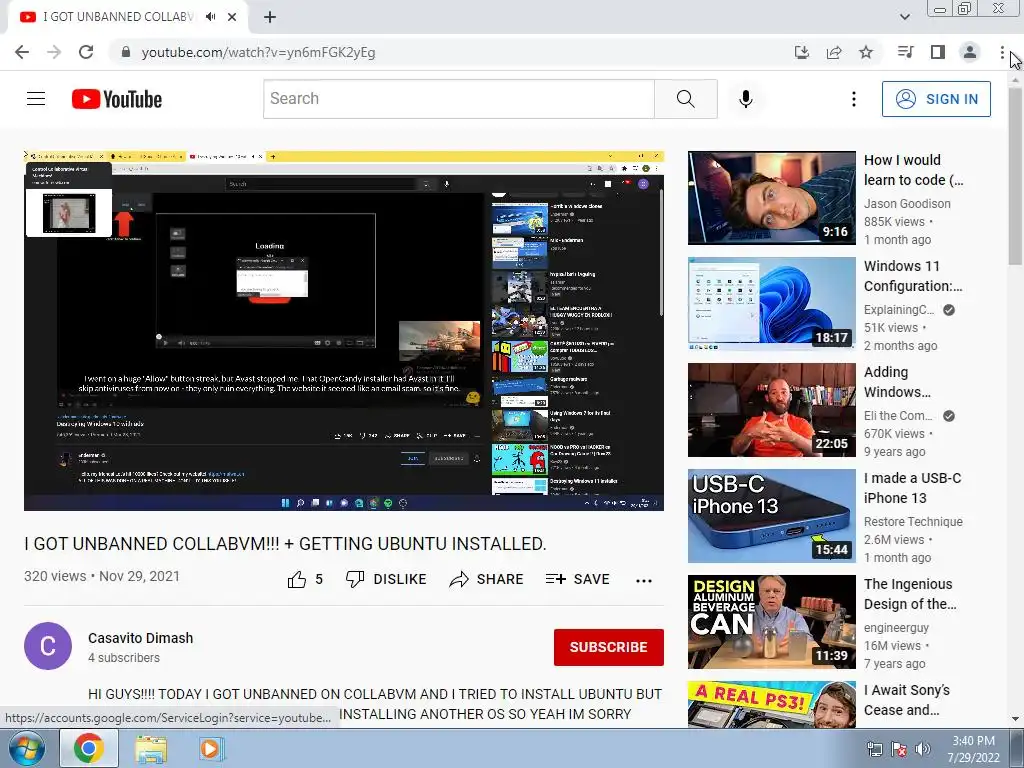Open 'How I would learn to code' thumbnail
The height and width of the screenshot is (768, 1024).
coord(771,198)
